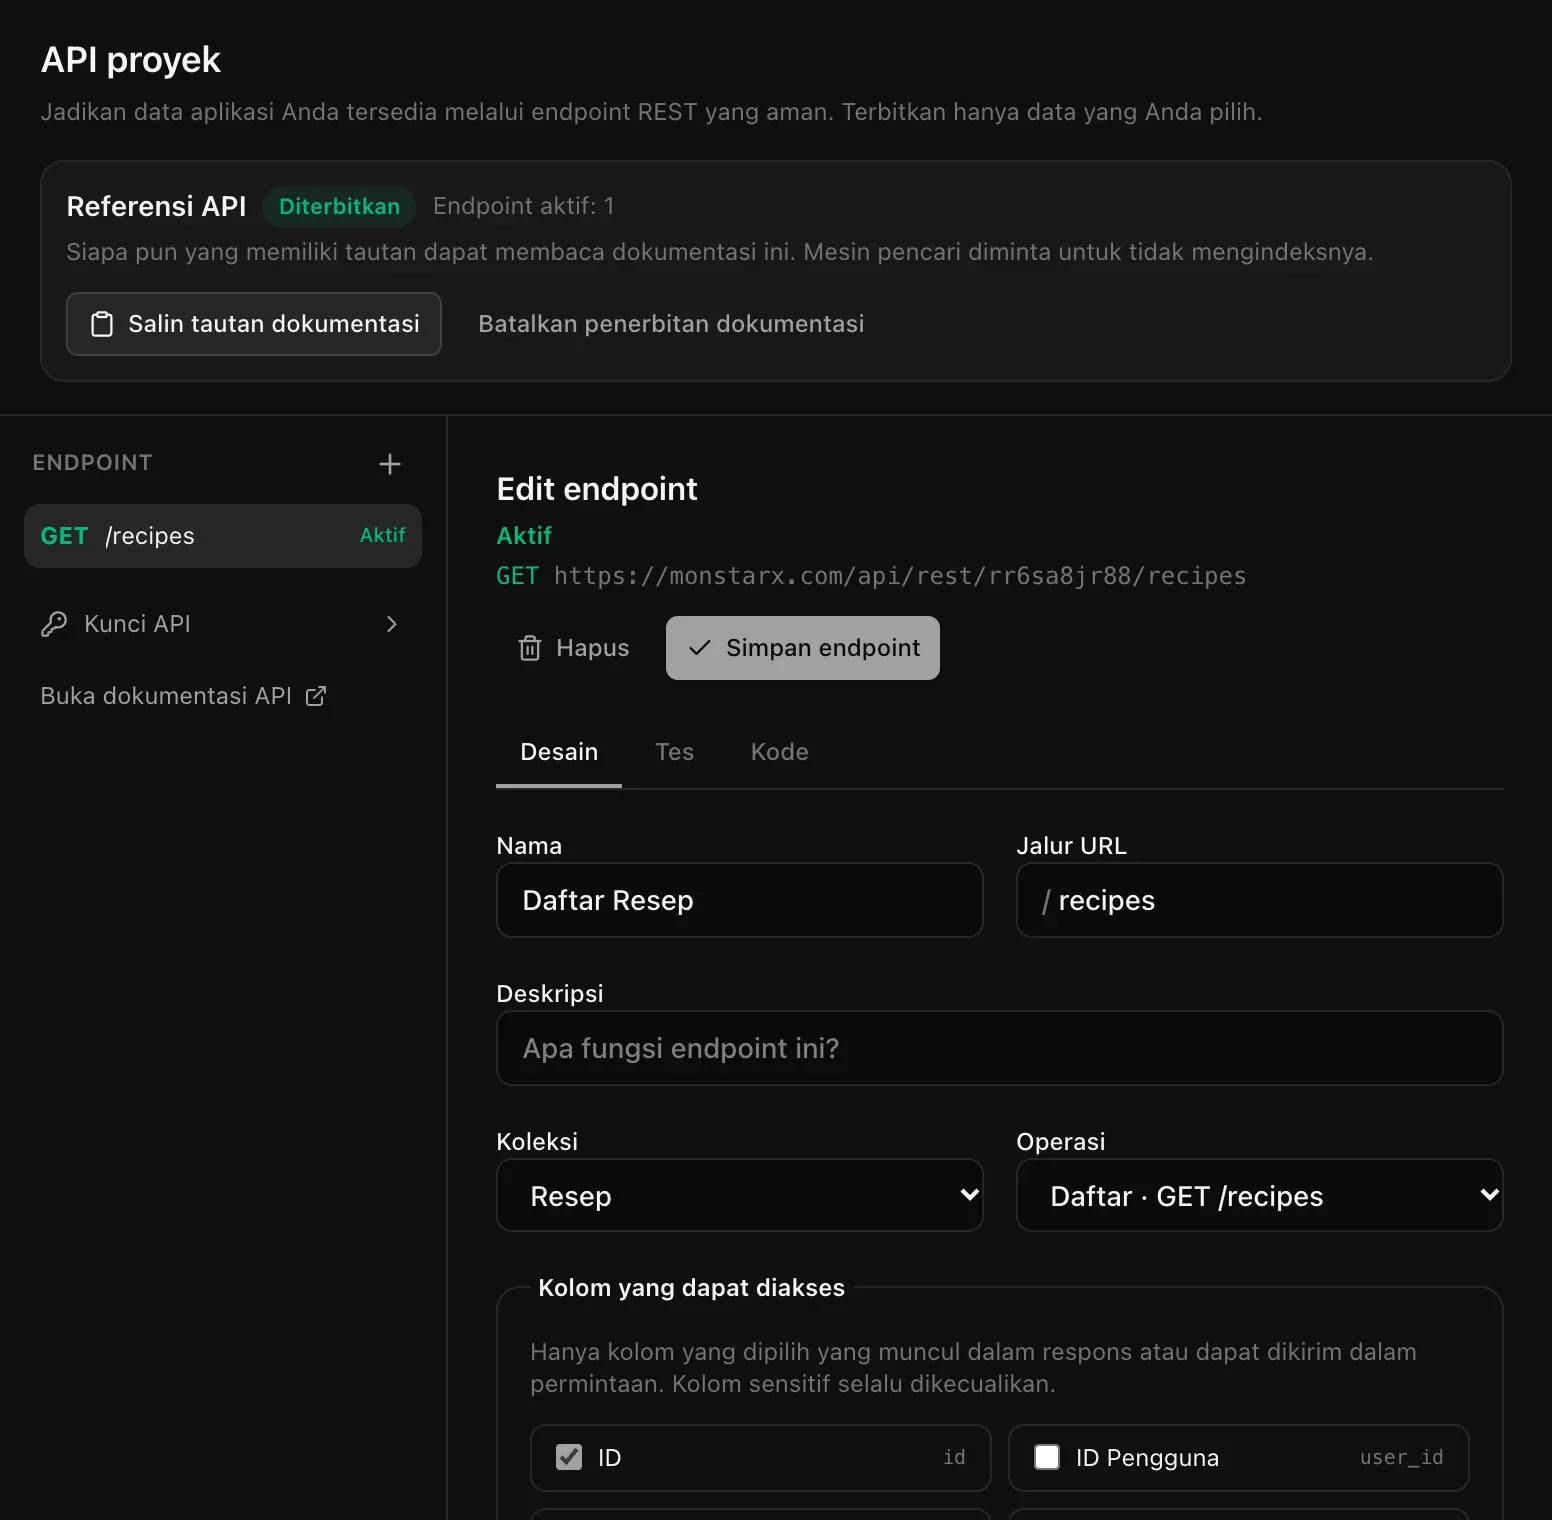
Task: Click the Diterbitkan status badge
Action: [339, 206]
